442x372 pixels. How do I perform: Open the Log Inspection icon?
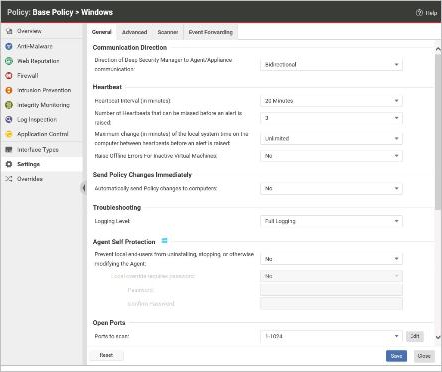9,119
